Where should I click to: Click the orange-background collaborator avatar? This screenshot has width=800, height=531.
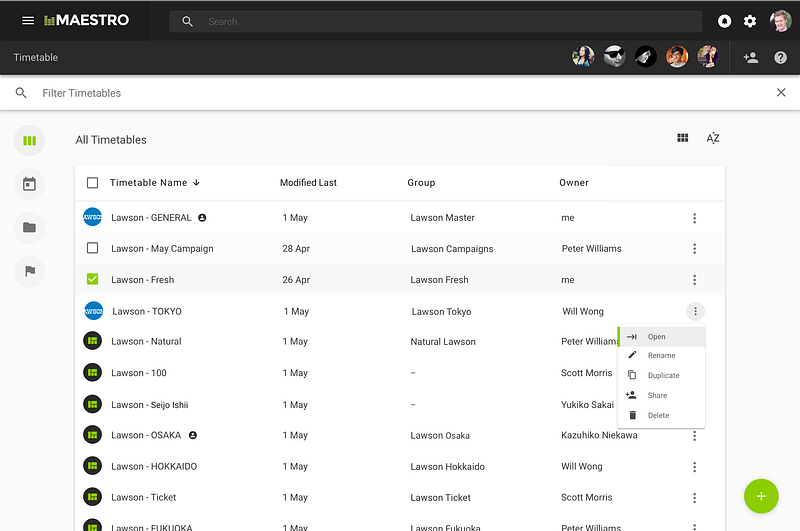[x=677, y=57]
